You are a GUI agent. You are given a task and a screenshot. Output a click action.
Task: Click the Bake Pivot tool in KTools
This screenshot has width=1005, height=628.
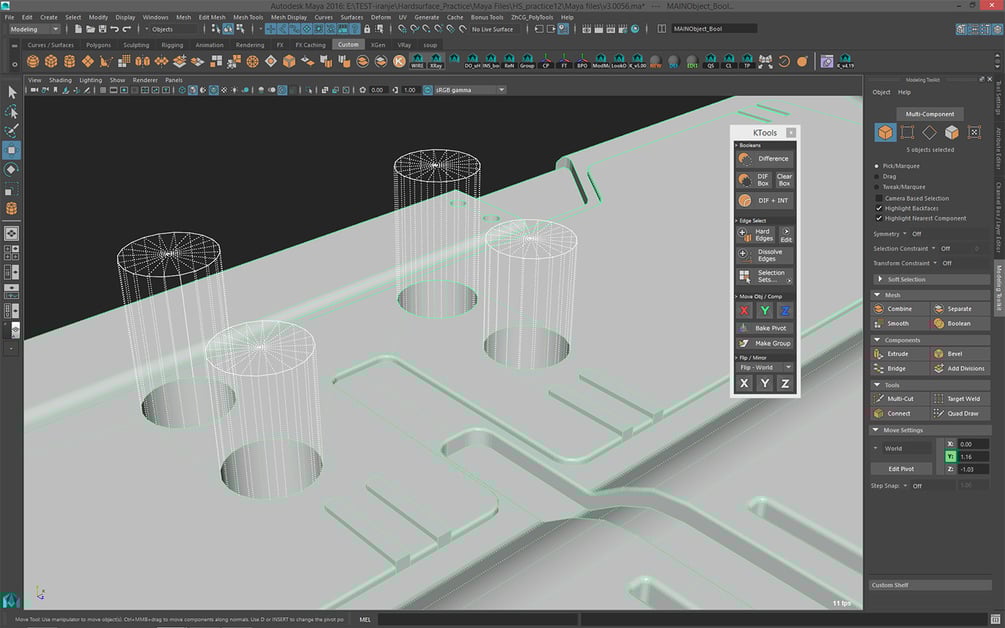pos(764,328)
